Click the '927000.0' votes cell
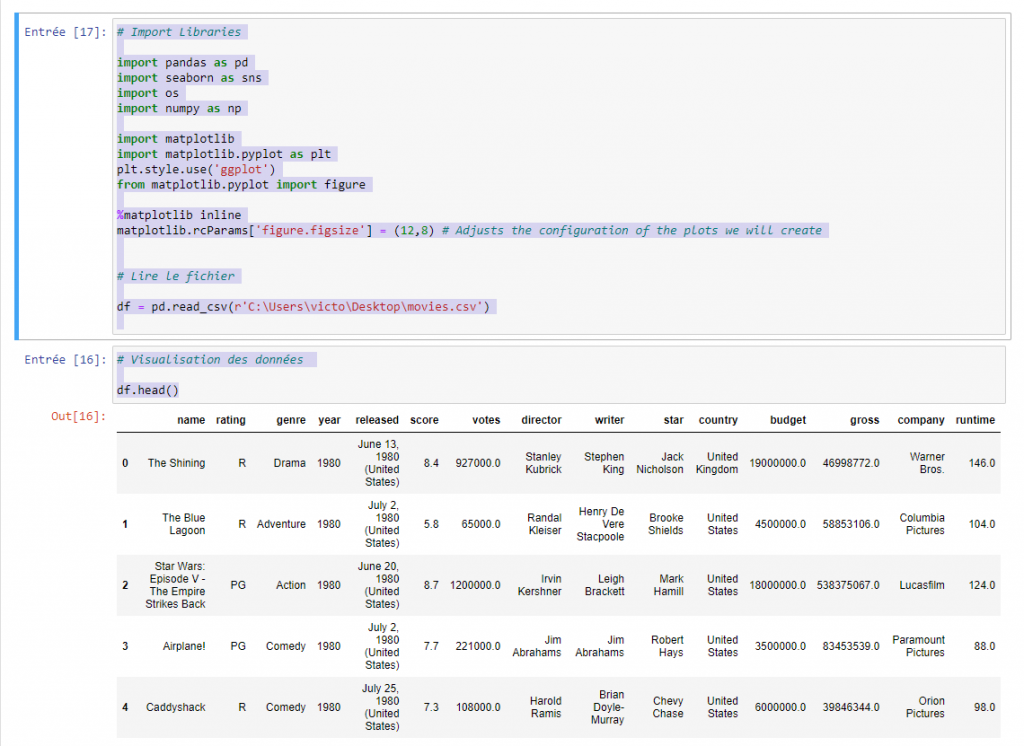Screen dimensions: 1024x746 tap(478, 463)
